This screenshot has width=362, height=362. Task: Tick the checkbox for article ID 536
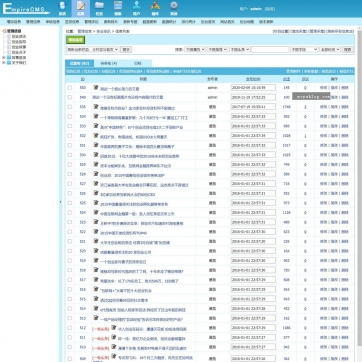[x=70, y=107]
